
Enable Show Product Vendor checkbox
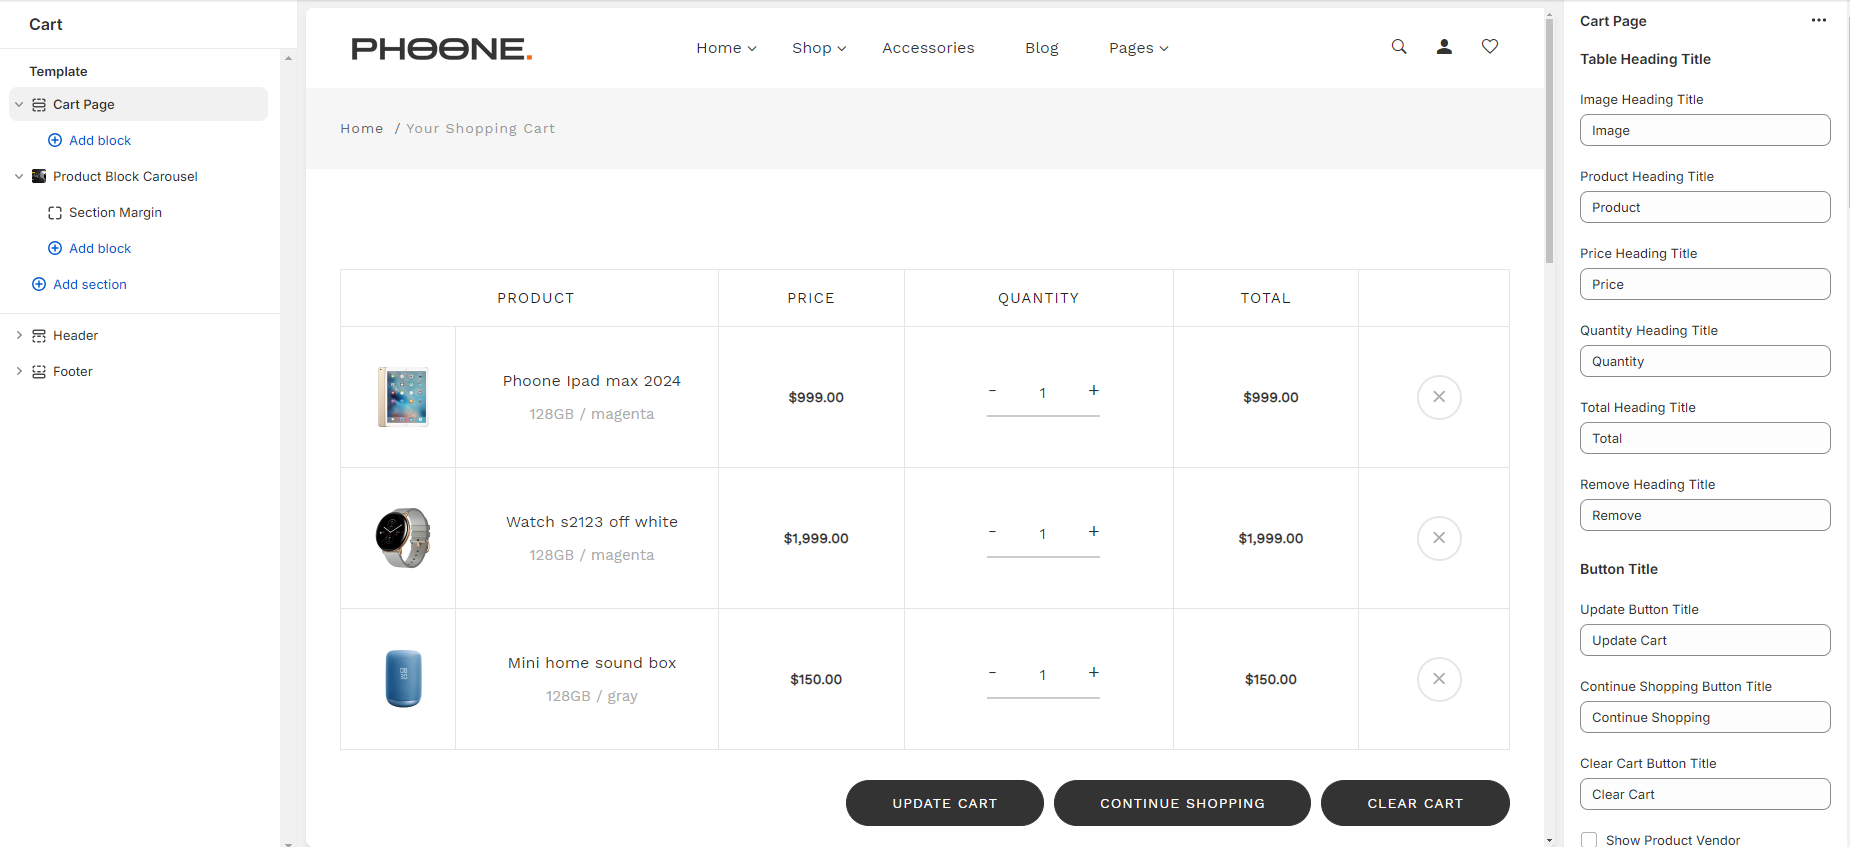[1589, 840]
